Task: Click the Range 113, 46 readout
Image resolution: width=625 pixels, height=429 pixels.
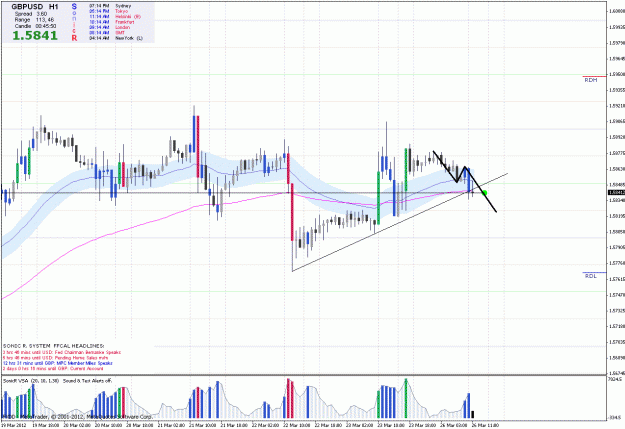Action: pos(34,20)
